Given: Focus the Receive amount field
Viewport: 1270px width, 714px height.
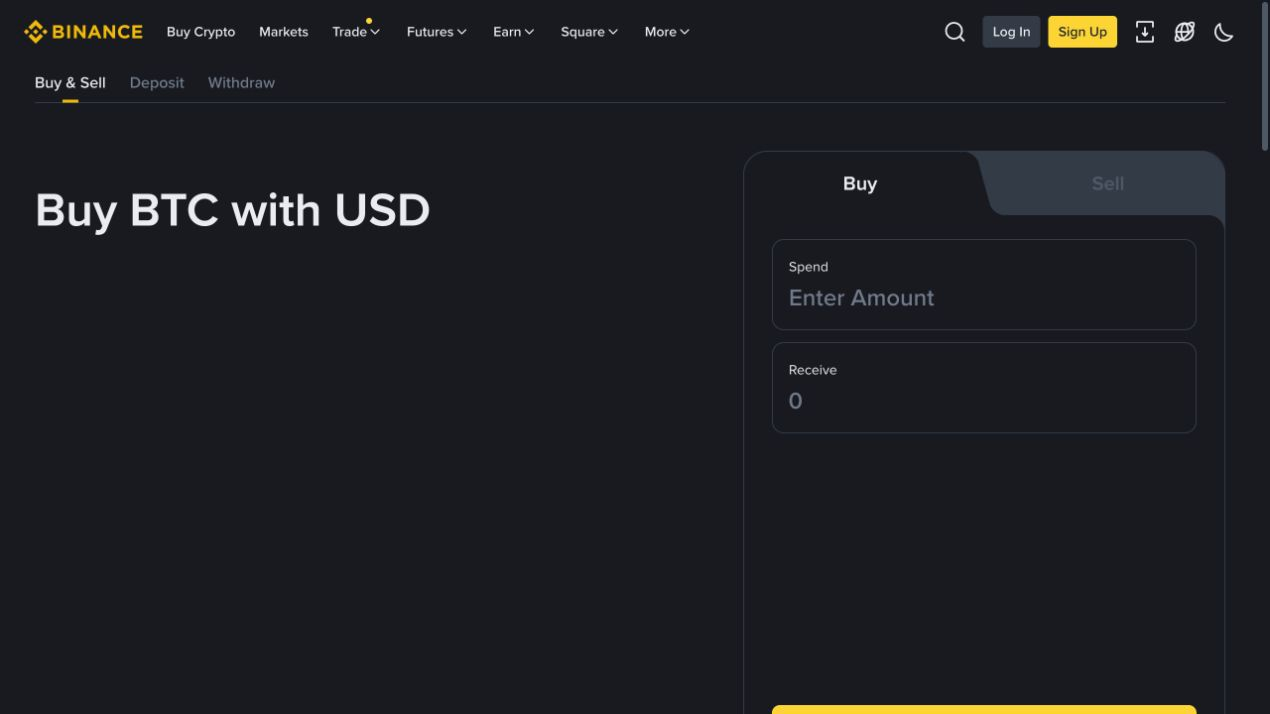Looking at the screenshot, I should [984, 388].
